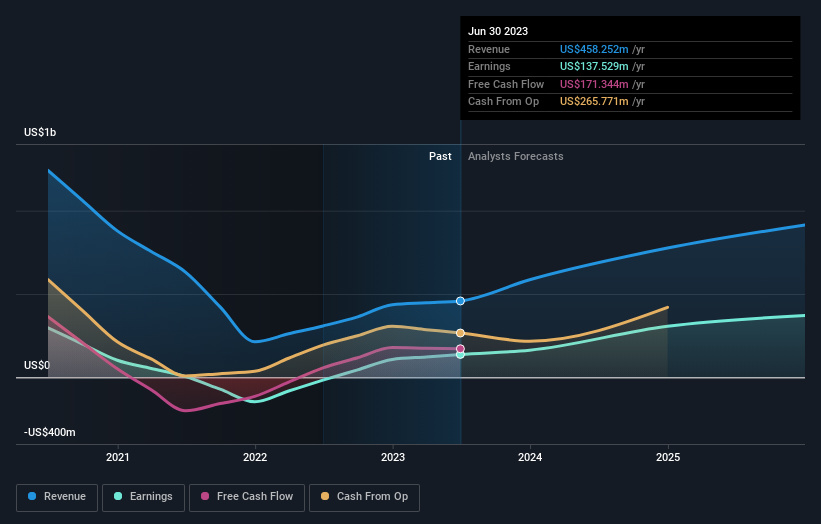Click the US$458.252m revenue value
The width and height of the screenshot is (821, 524).
pos(594,49)
